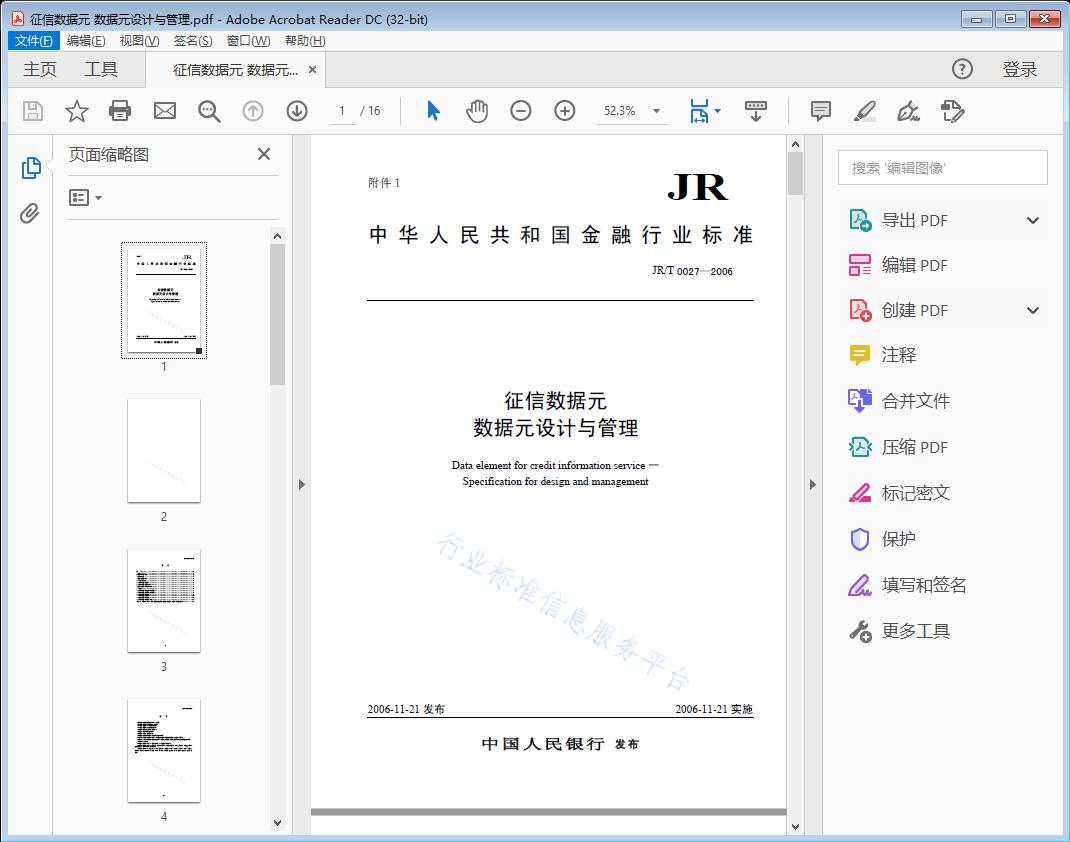Select the text highlighter tool
This screenshot has width=1070, height=842.
coord(865,111)
